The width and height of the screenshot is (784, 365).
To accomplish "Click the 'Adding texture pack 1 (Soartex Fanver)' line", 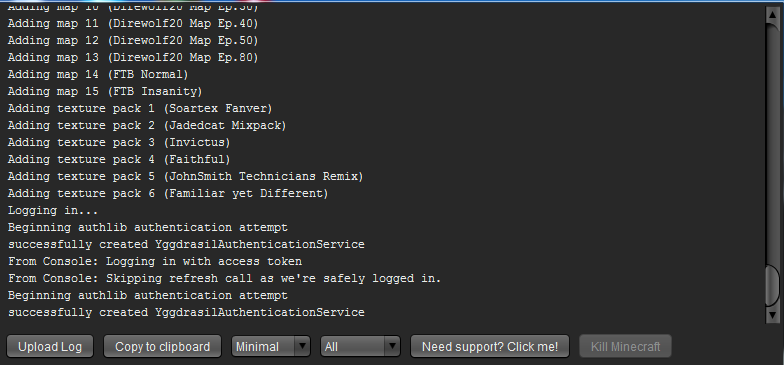I will [140, 108].
